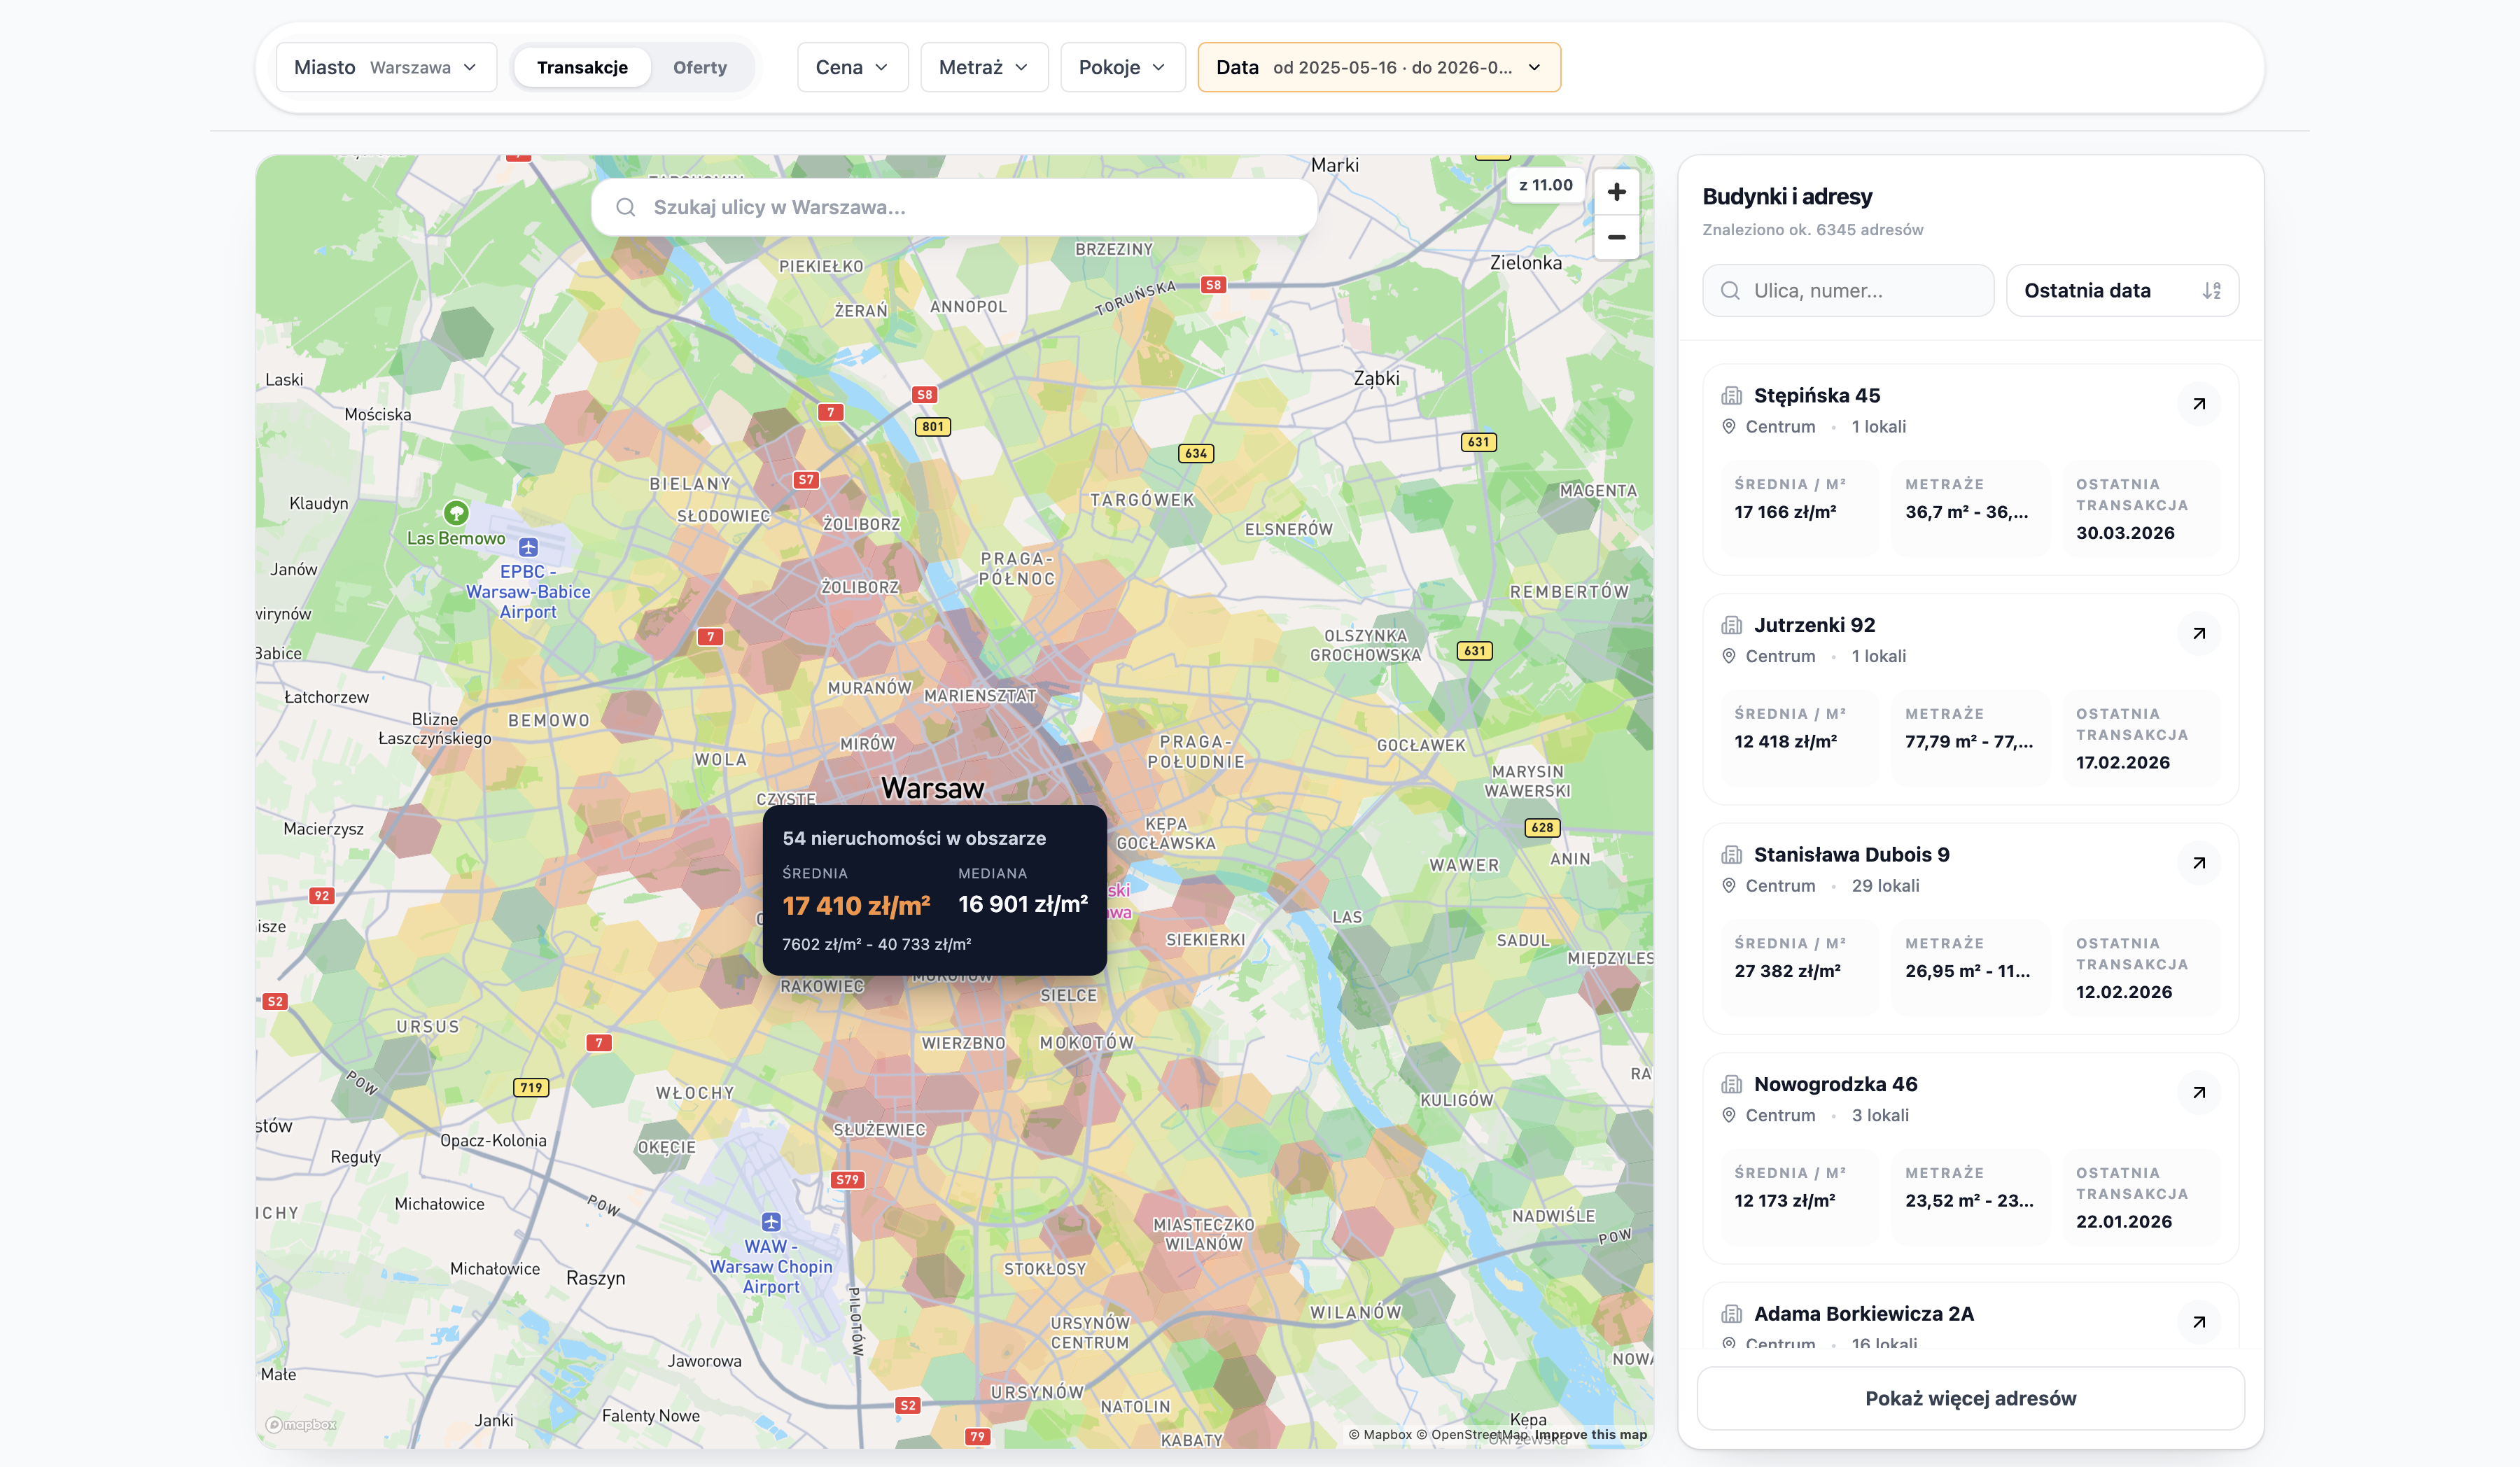This screenshot has height=1467, width=2520.
Task: Open Stanisława Dubois 9 arrow icon
Action: point(2198,863)
